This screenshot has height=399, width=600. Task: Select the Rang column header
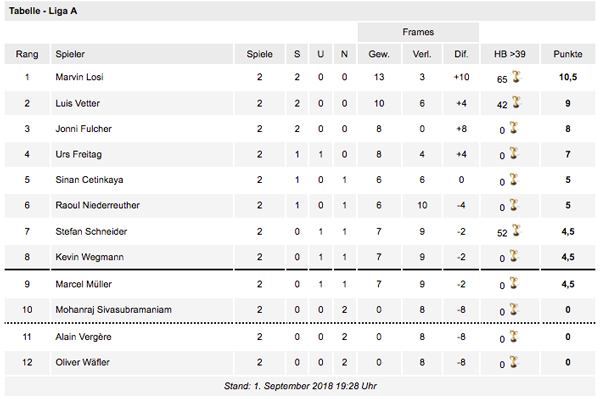point(27,54)
